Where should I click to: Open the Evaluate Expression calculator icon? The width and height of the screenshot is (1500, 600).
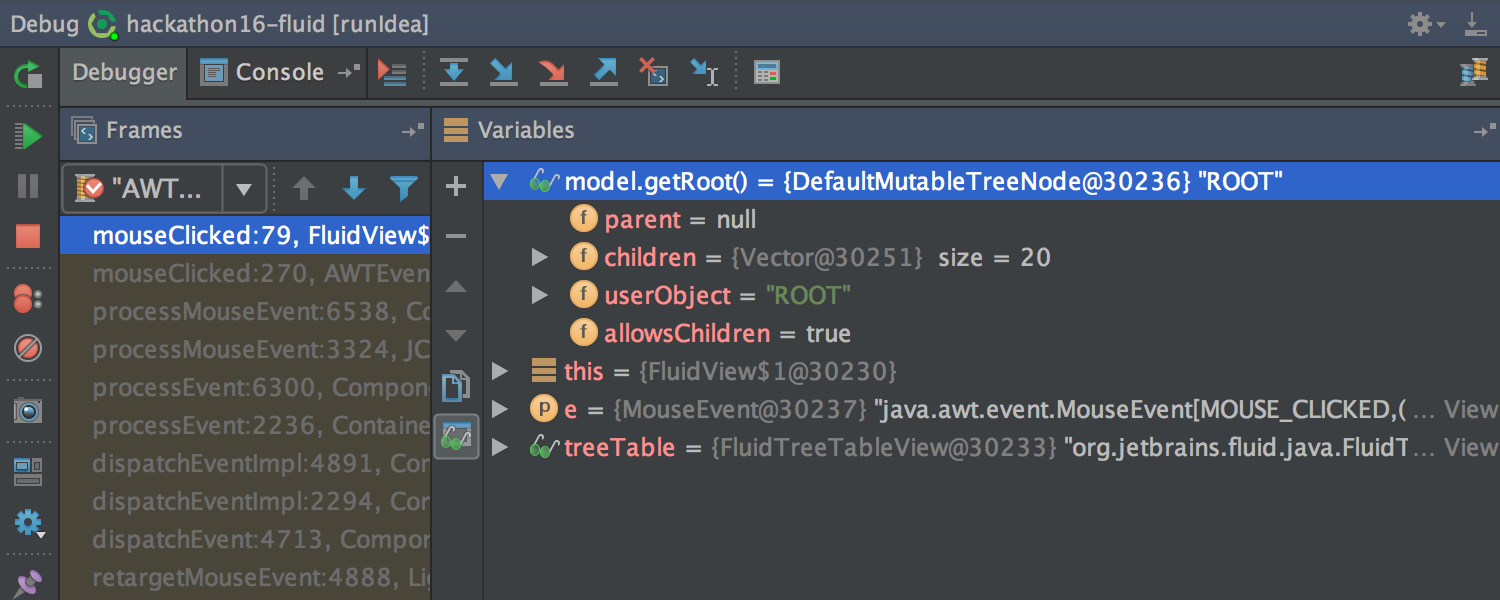click(766, 71)
